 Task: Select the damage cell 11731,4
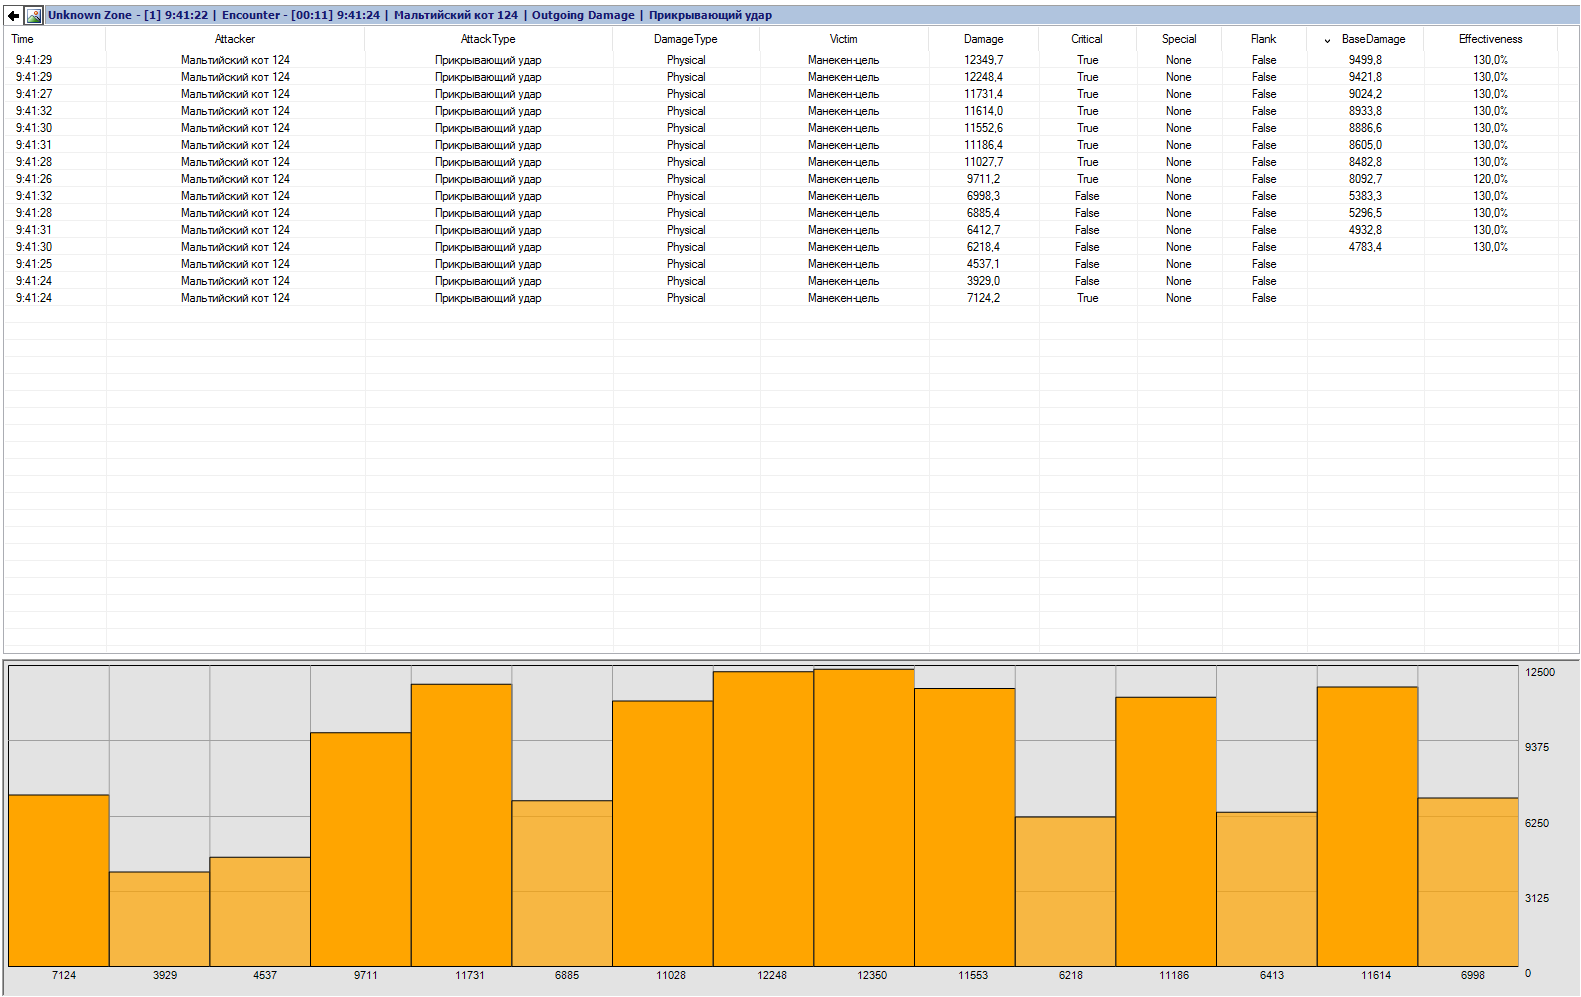[x=983, y=94]
